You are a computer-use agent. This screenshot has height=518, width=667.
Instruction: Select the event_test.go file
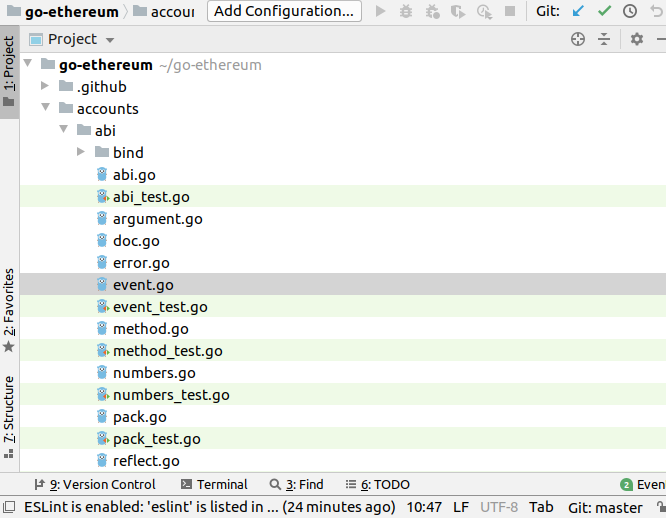coord(160,307)
